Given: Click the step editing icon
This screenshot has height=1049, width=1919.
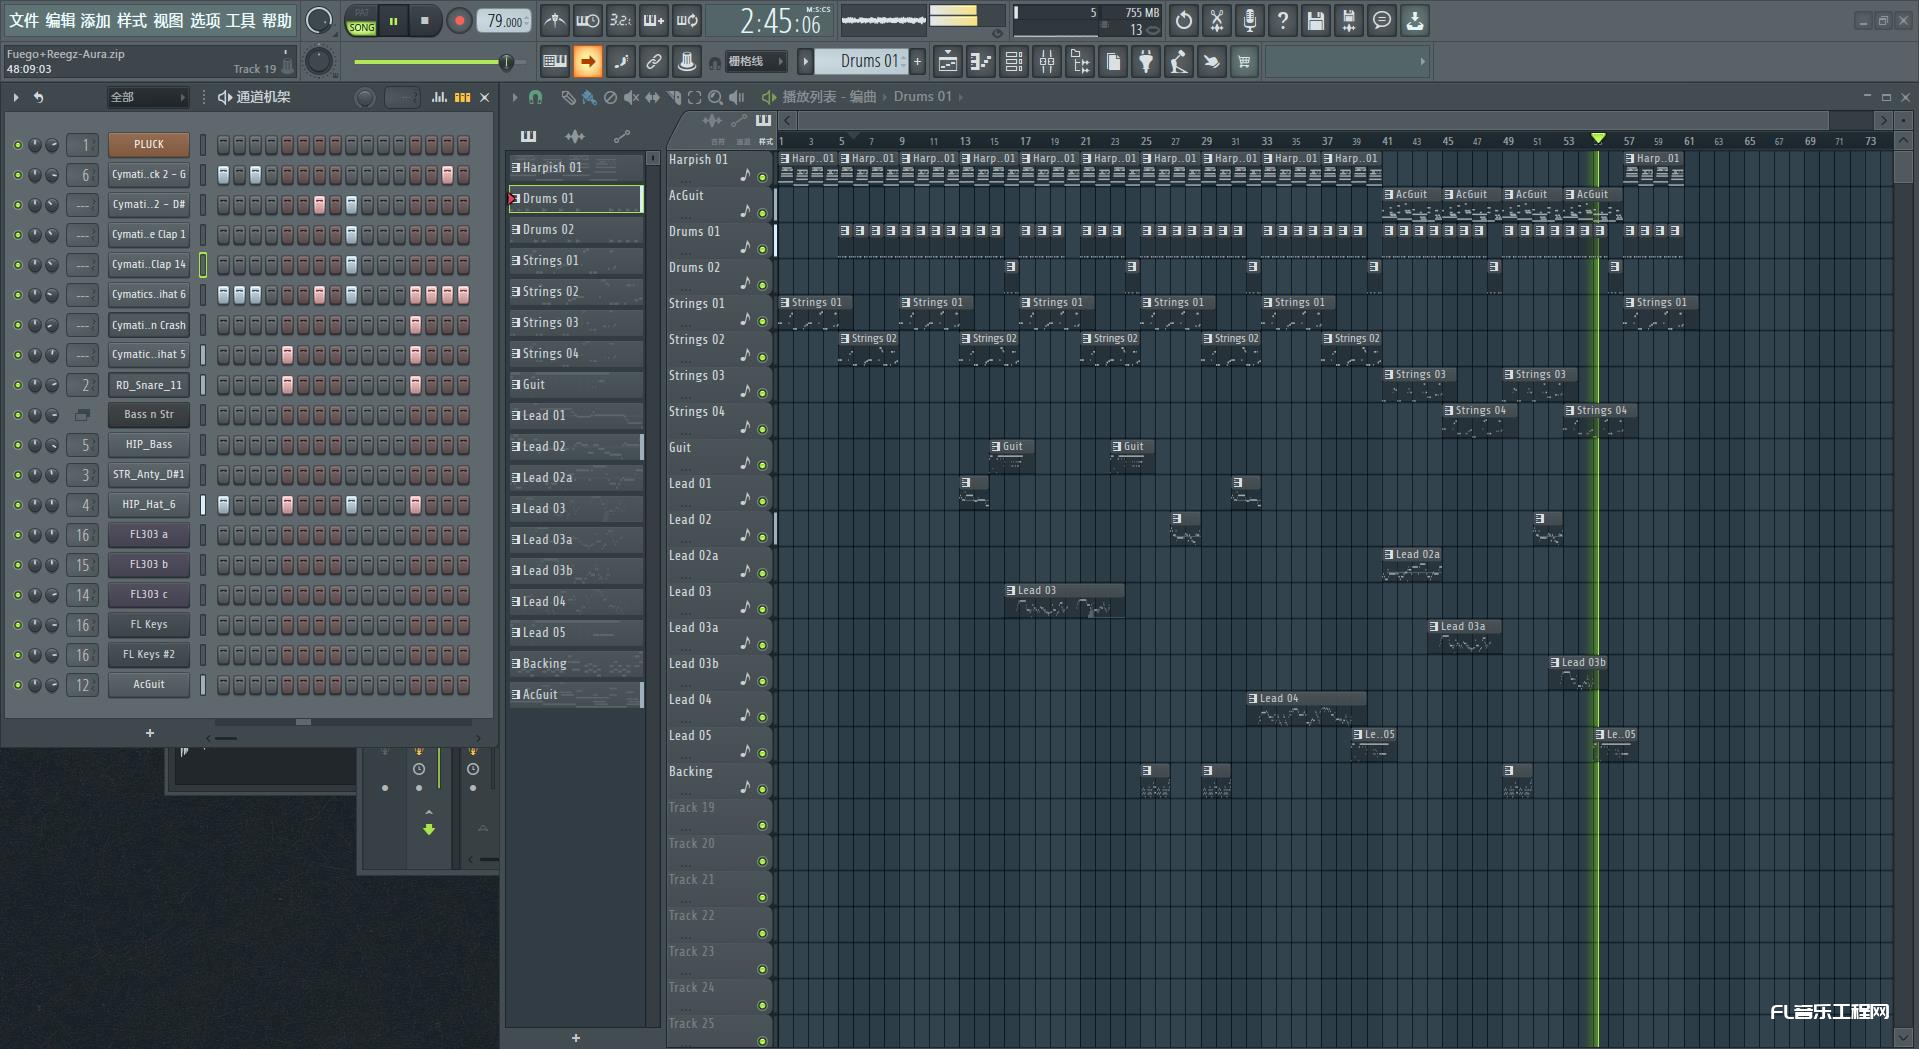Looking at the screenshot, I should (x=621, y=62).
